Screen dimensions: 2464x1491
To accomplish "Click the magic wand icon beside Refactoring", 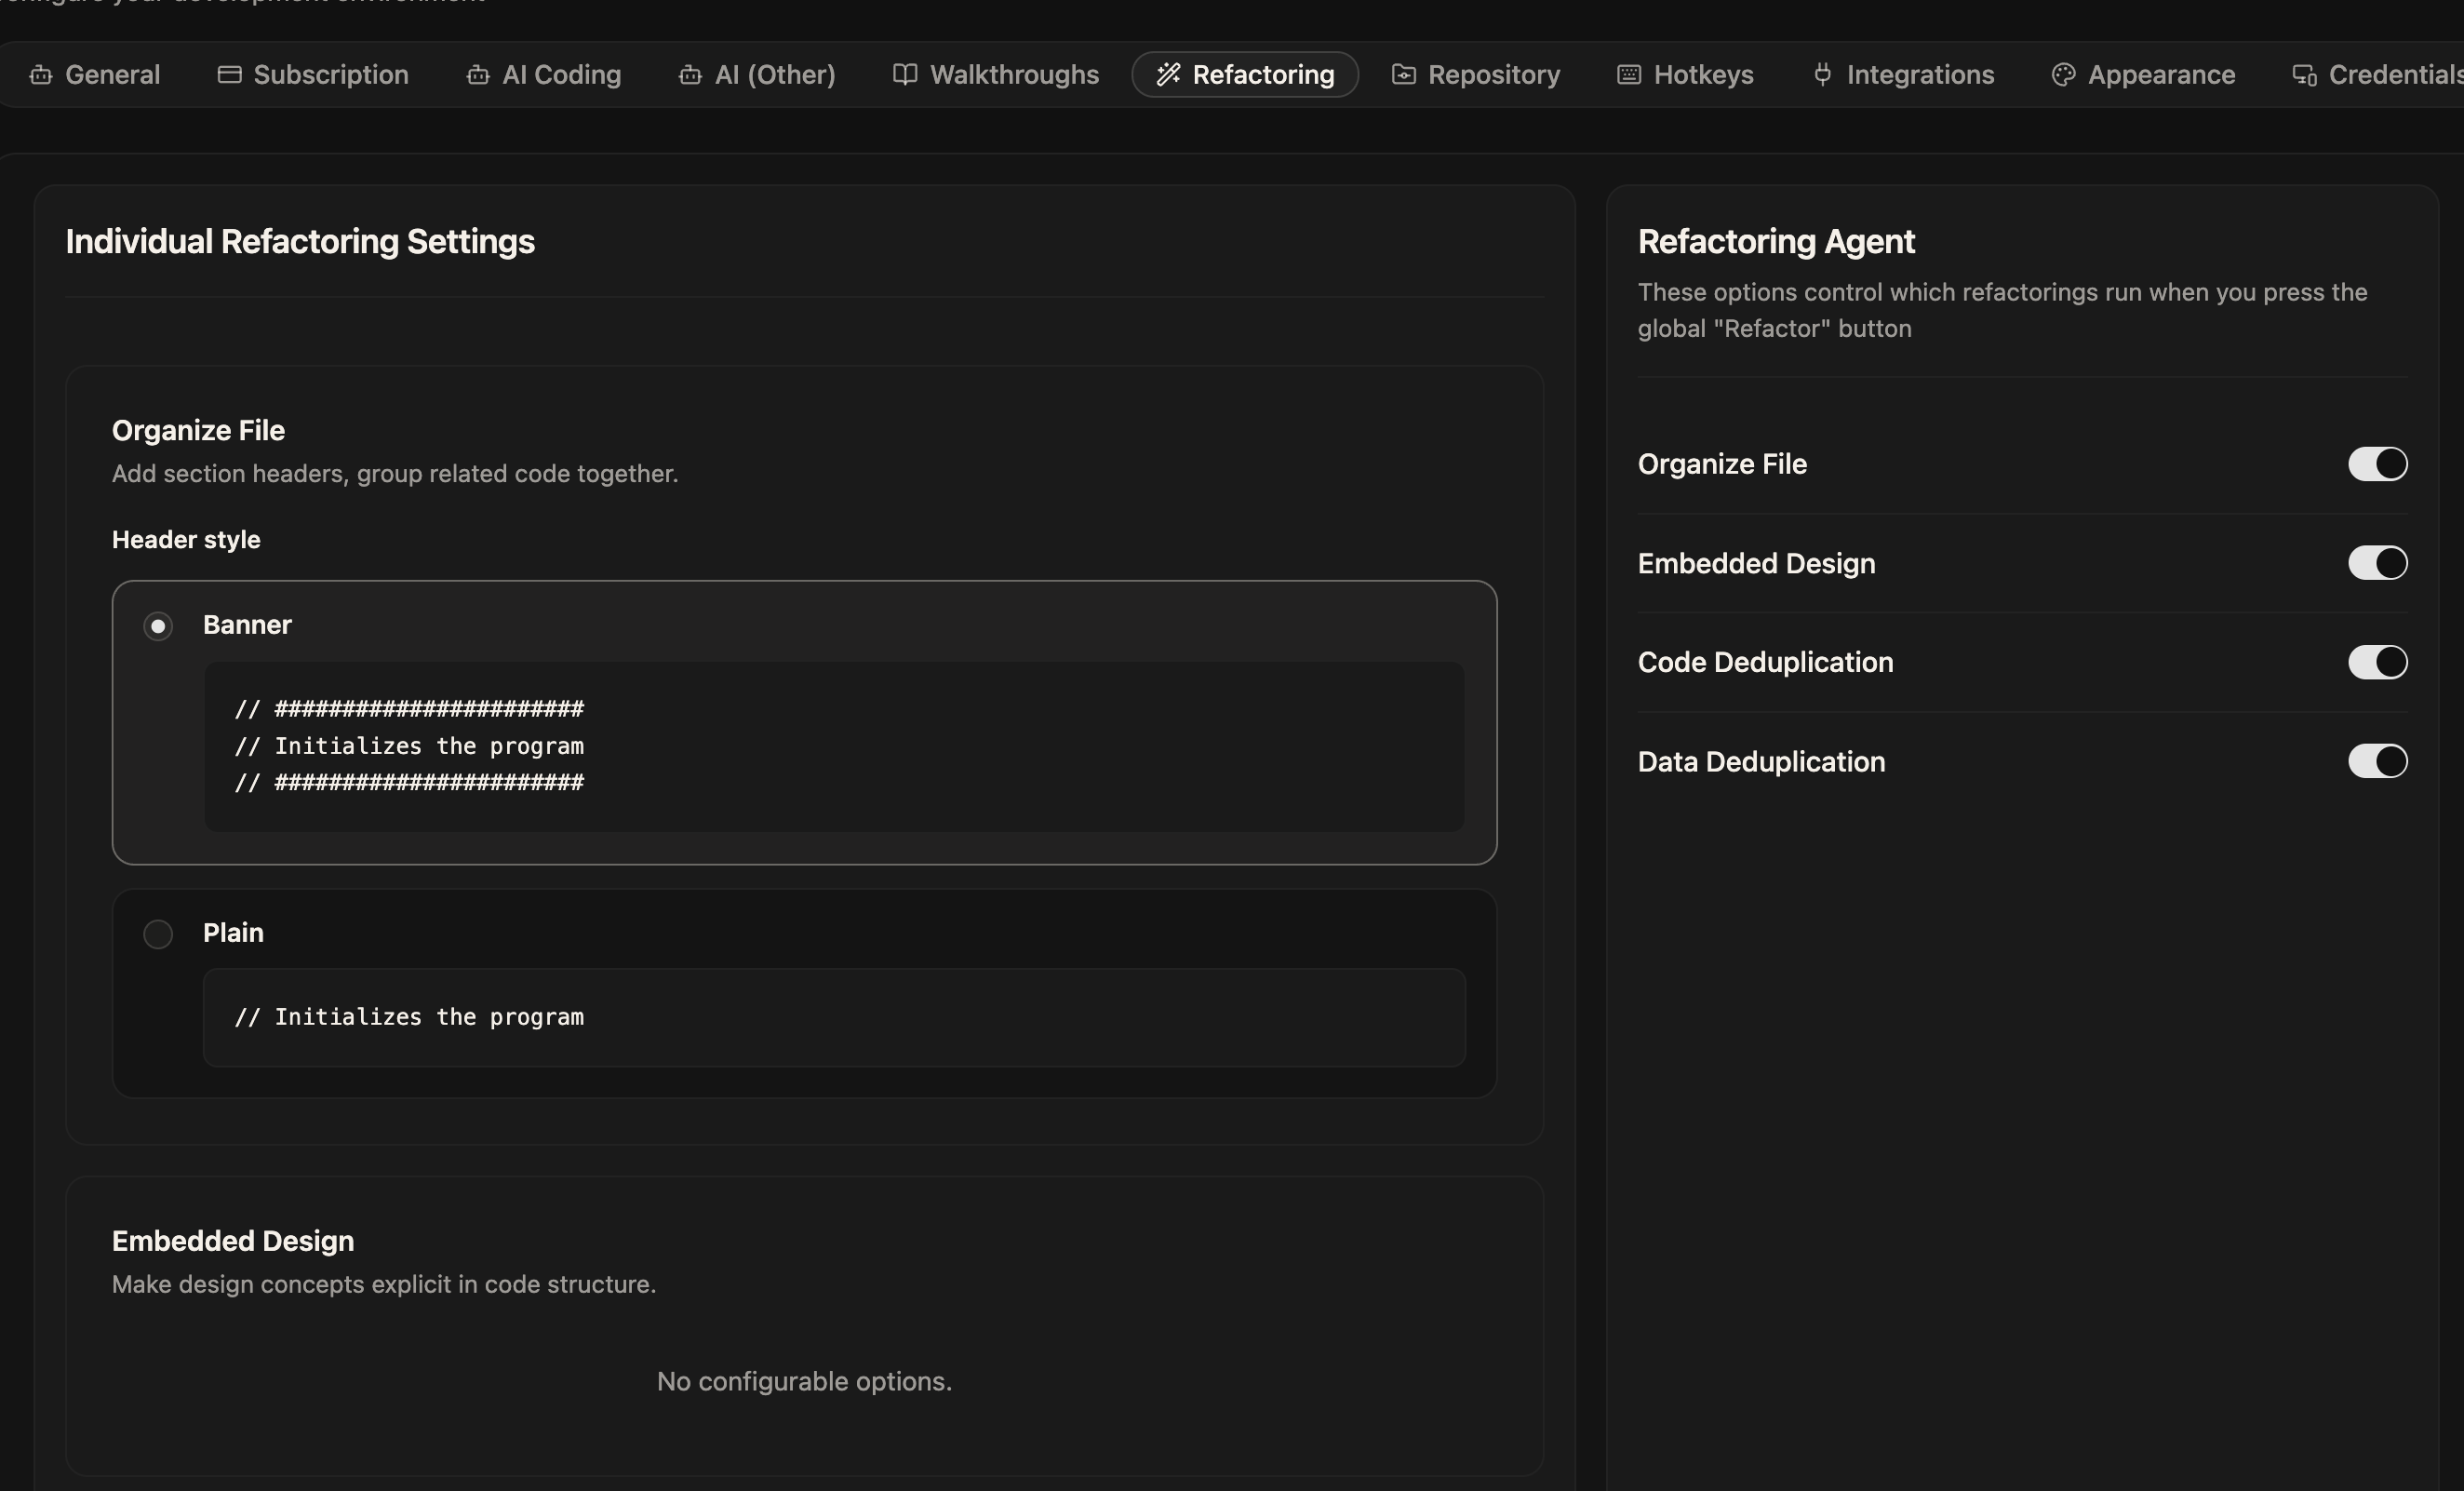I will coord(1168,75).
